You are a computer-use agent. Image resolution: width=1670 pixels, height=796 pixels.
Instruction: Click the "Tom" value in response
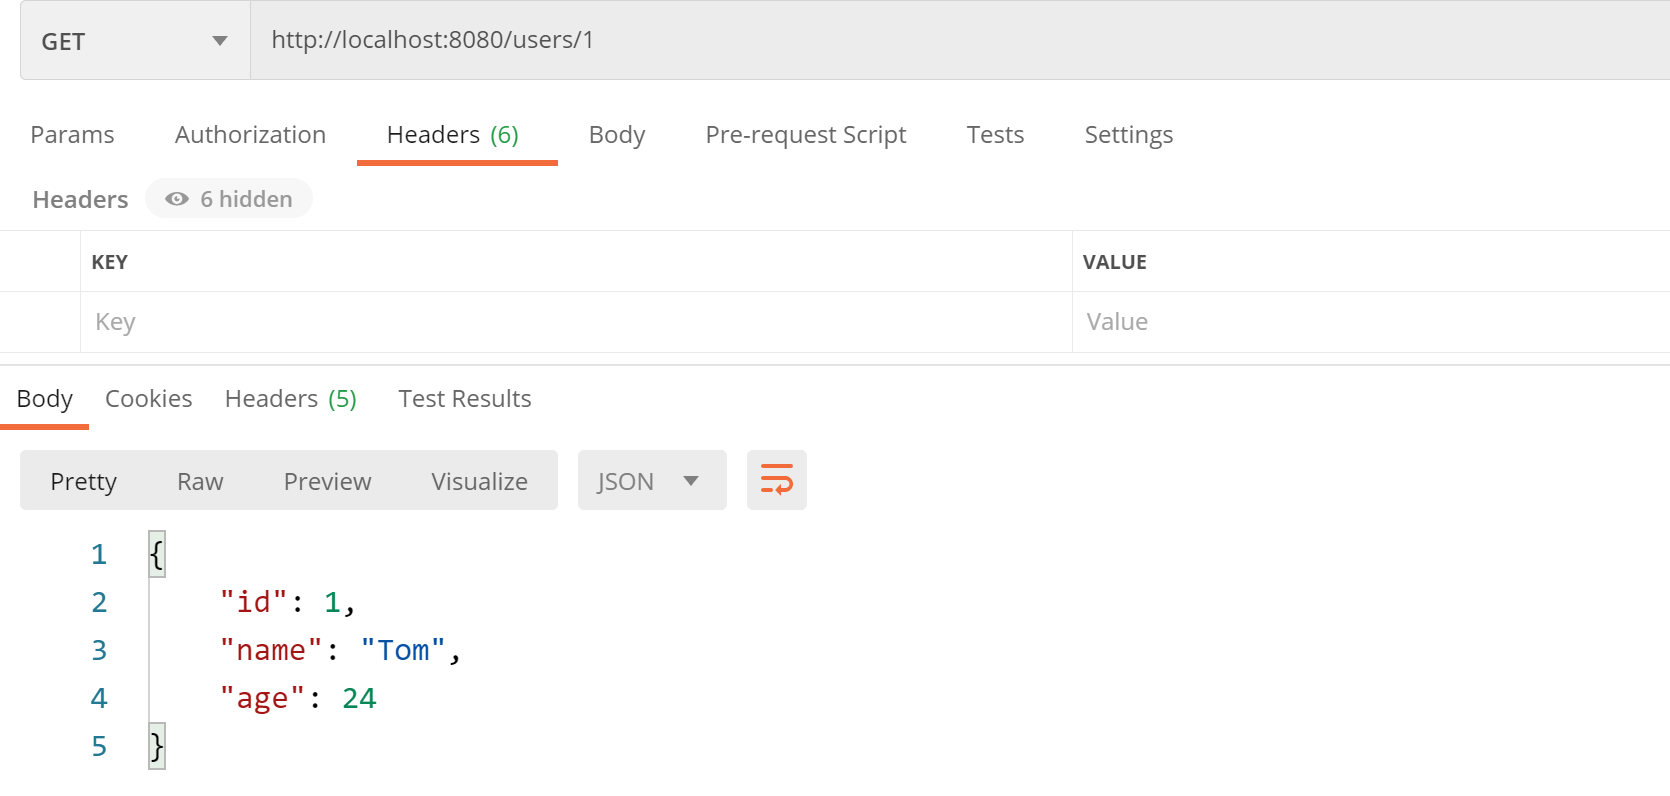[x=403, y=650]
